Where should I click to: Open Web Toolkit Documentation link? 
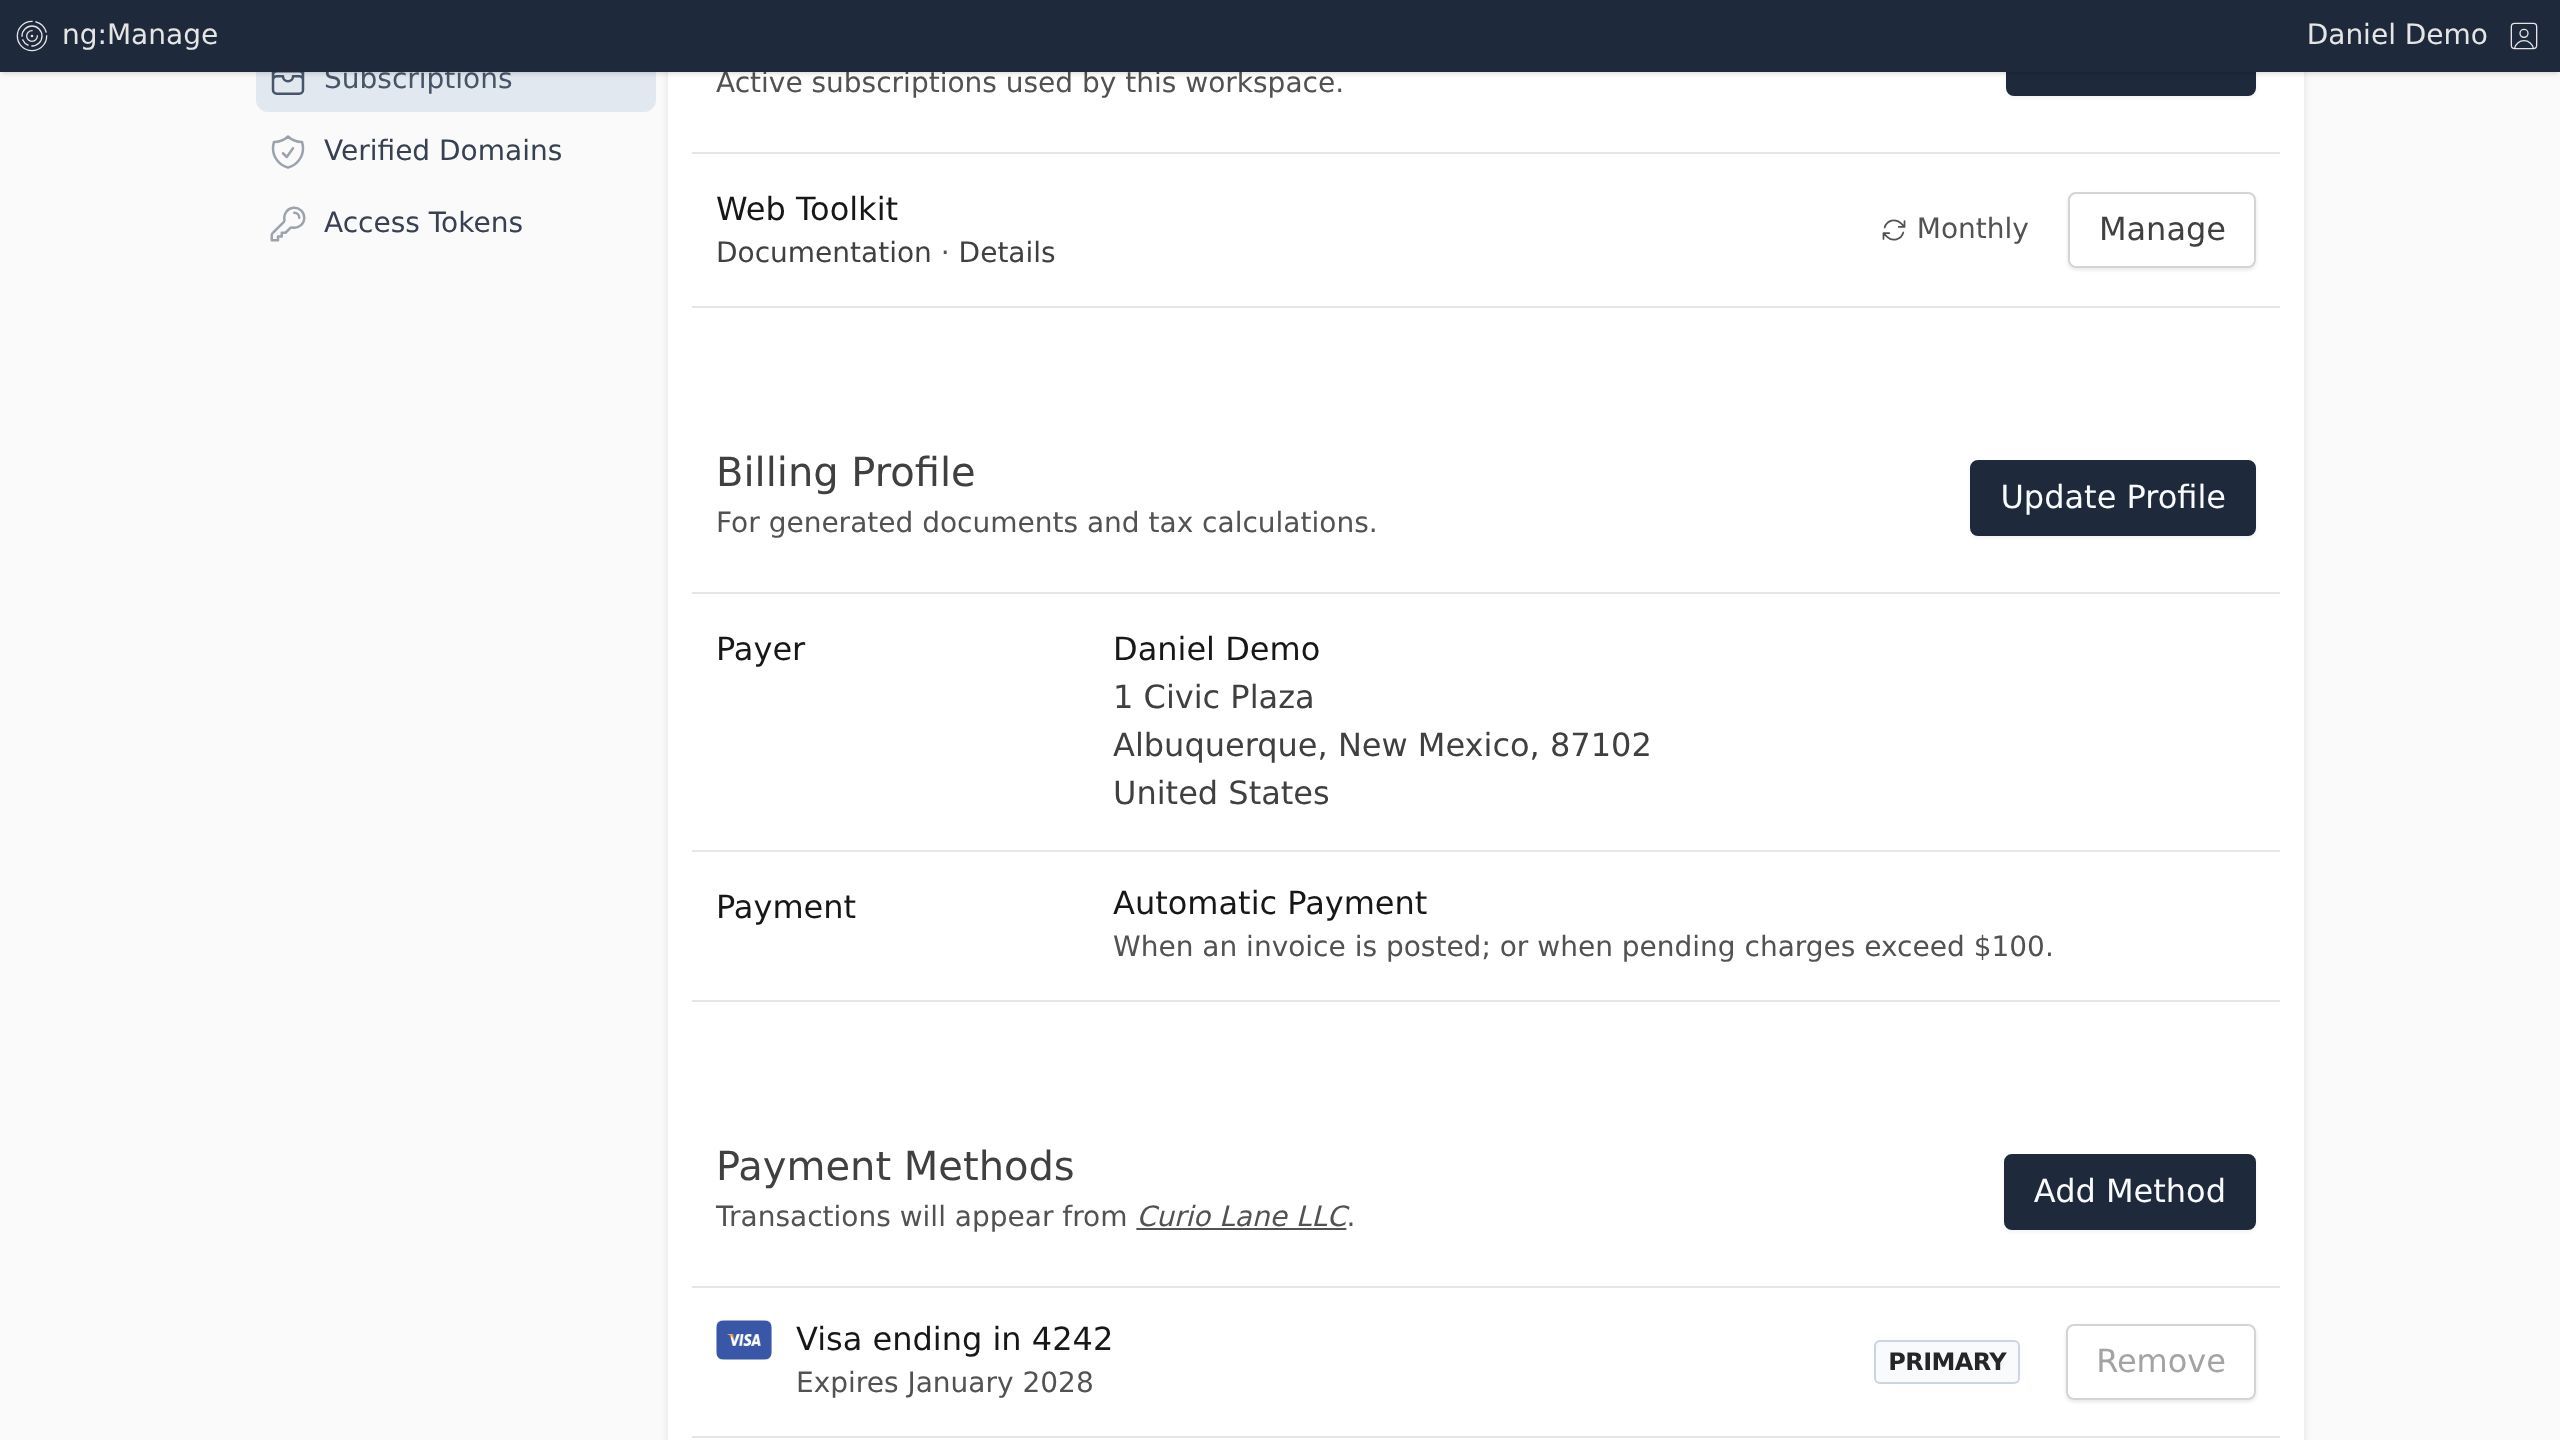tap(823, 253)
